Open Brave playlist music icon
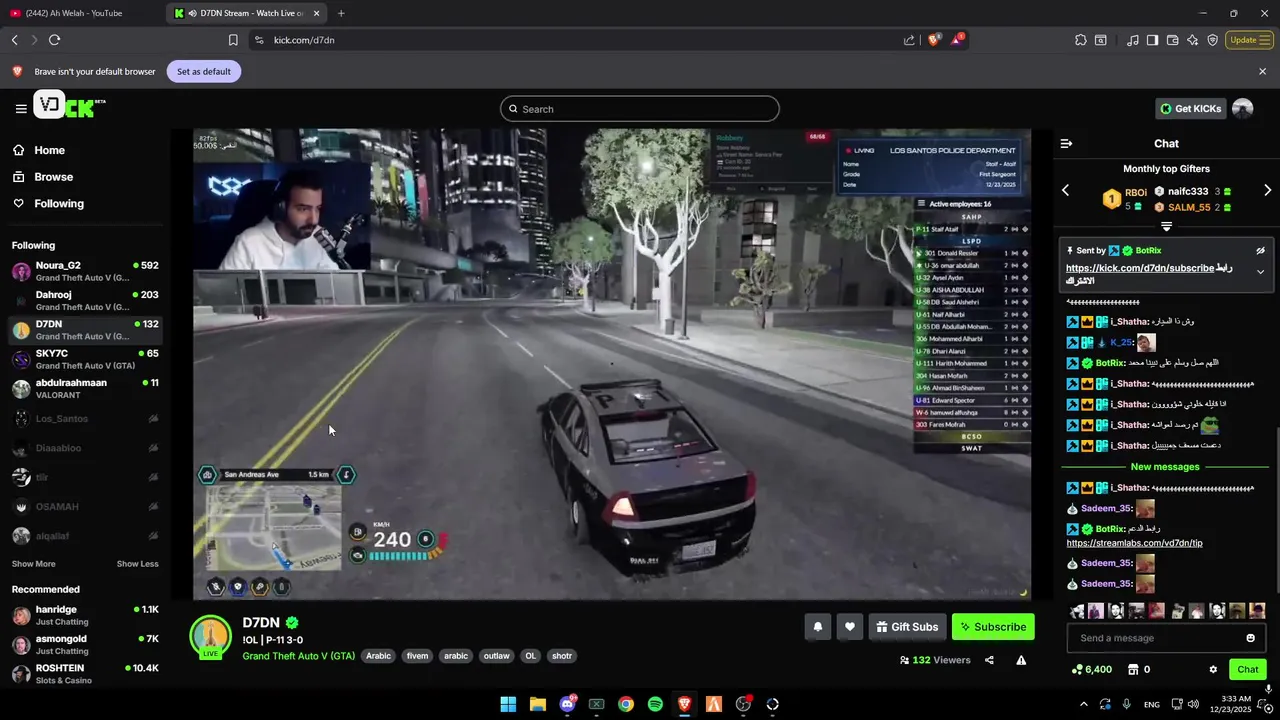This screenshot has height=720, width=1280. 1133,40
